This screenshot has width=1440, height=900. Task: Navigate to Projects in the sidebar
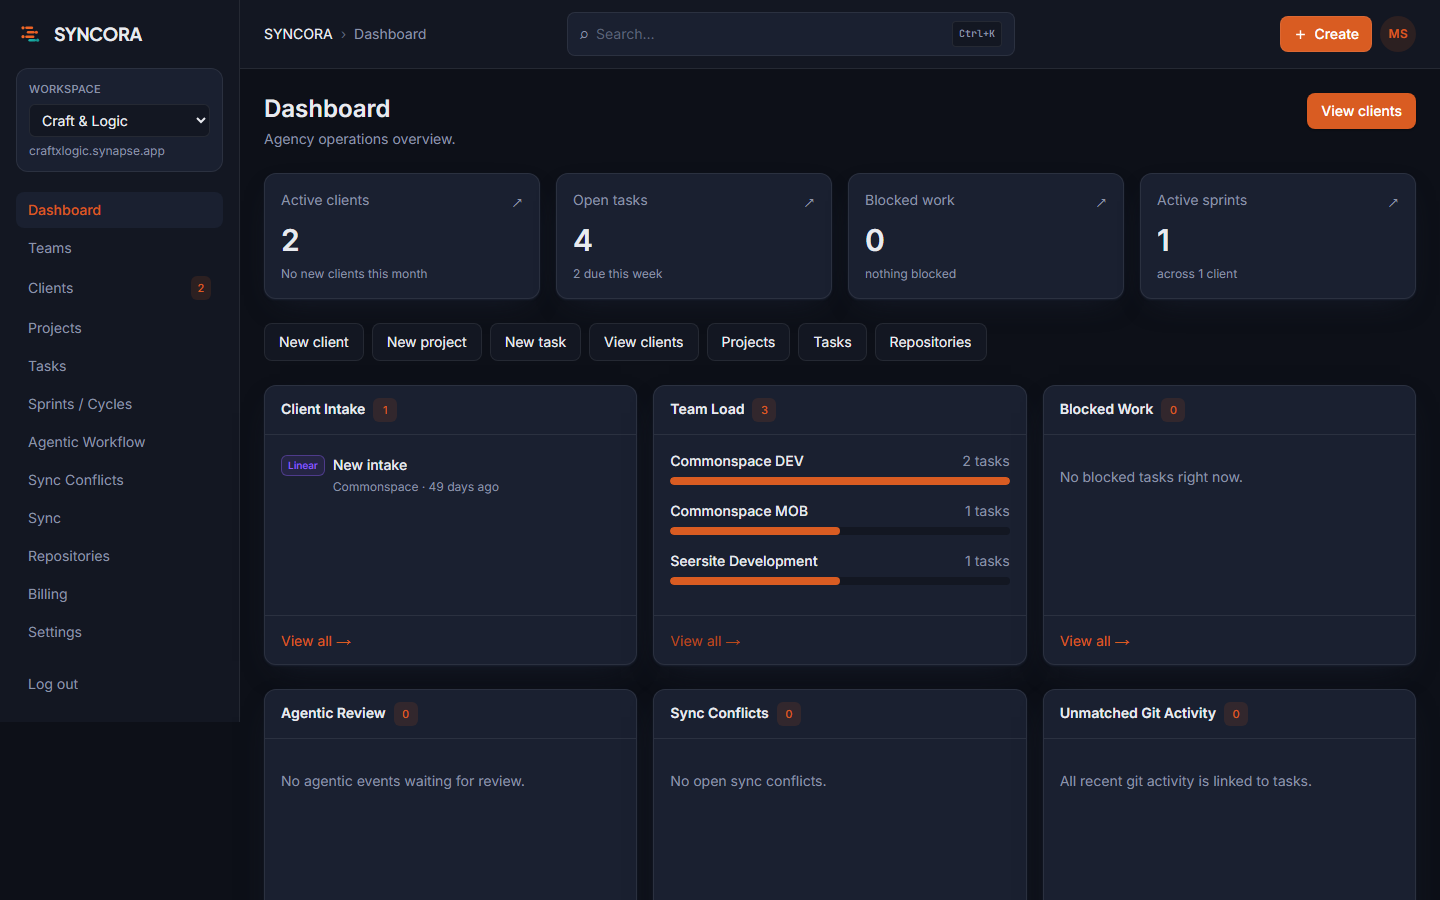click(x=119, y=328)
